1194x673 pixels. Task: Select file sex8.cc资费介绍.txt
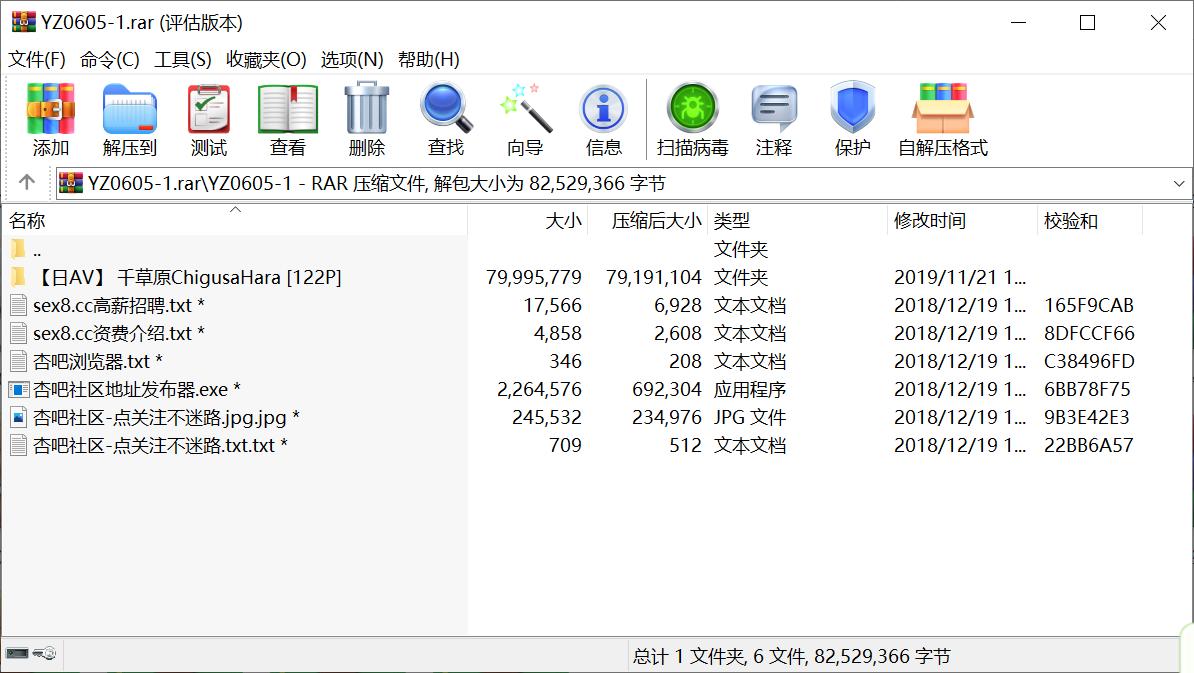coord(118,333)
